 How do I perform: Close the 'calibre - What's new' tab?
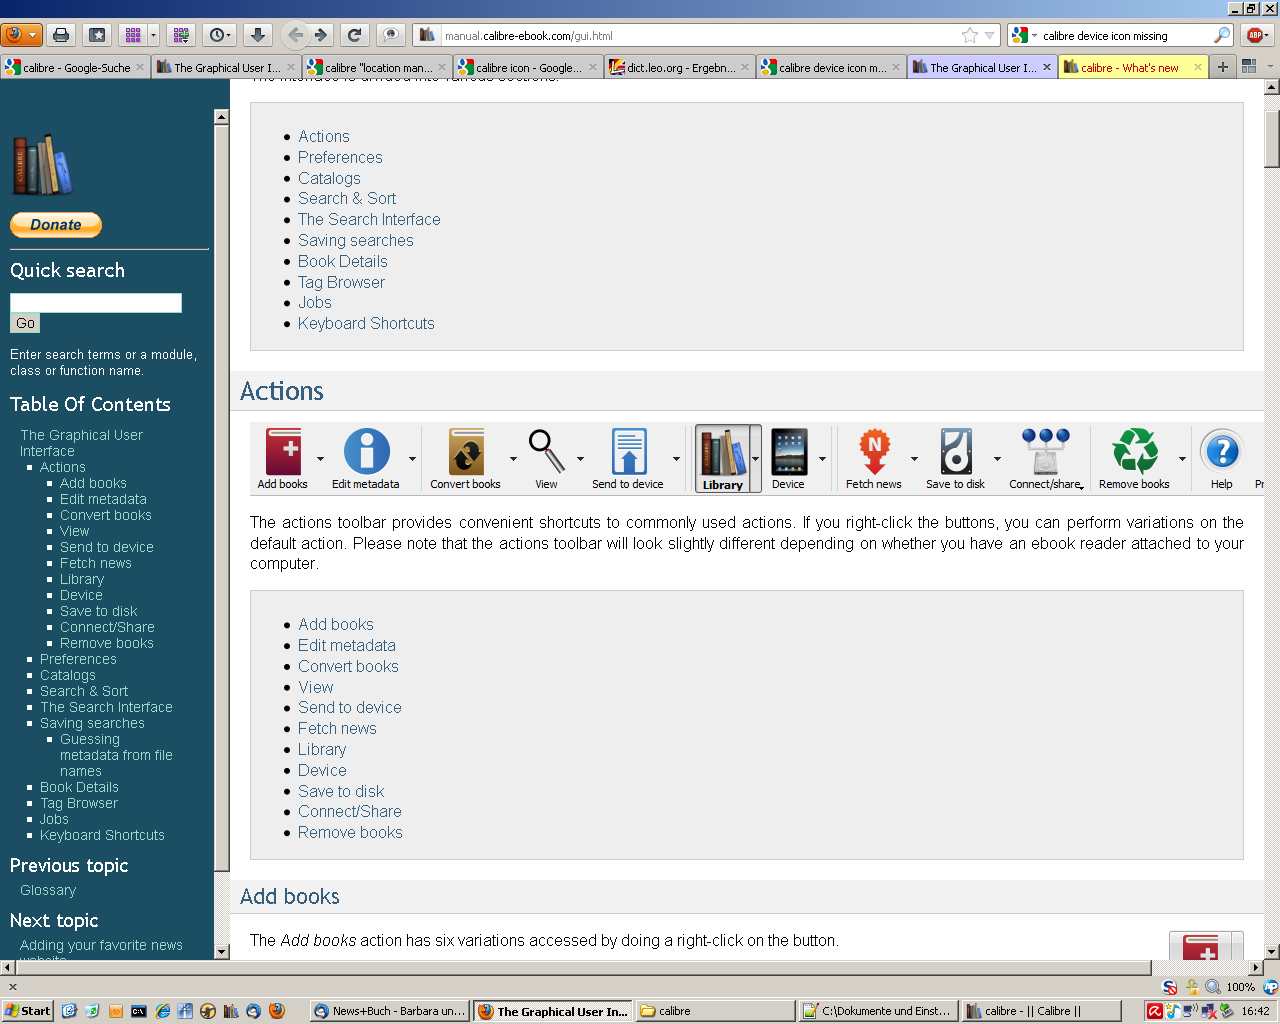click(1197, 67)
